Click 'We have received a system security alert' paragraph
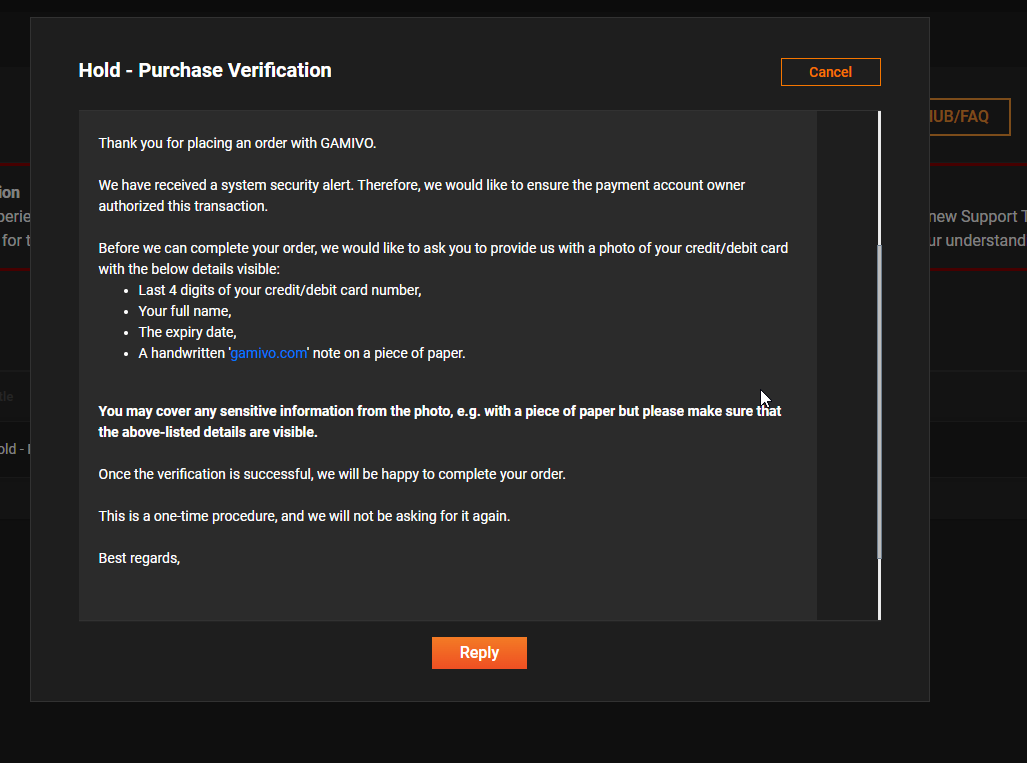The height and width of the screenshot is (763, 1027). tap(422, 196)
